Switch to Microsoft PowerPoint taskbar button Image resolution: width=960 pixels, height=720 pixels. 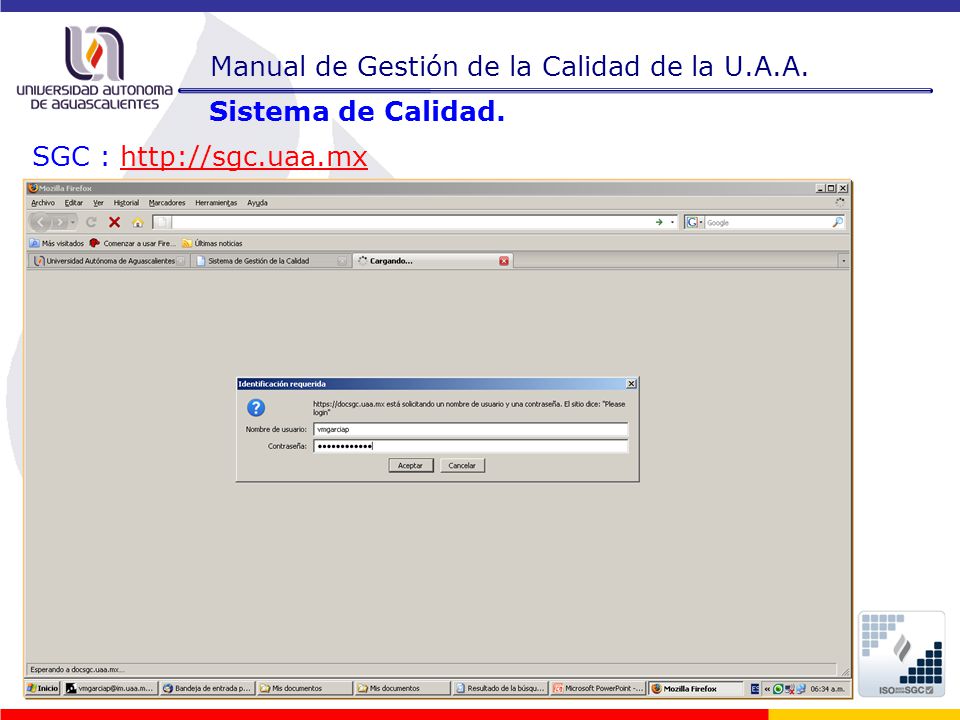[x=598, y=689]
